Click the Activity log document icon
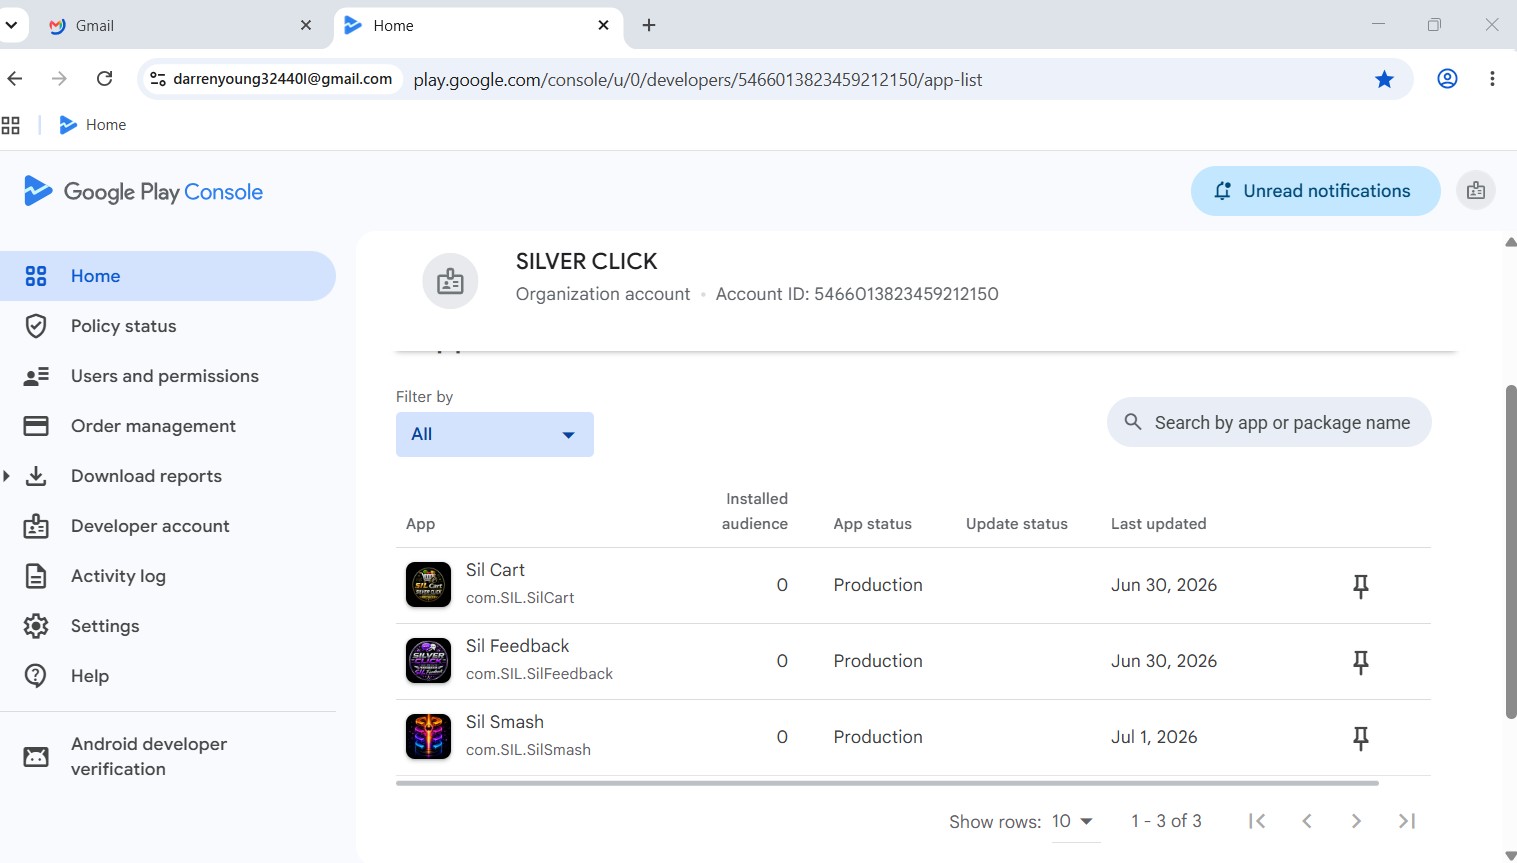Image resolution: width=1517 pixels, height=863 pixels. point(36,576)
